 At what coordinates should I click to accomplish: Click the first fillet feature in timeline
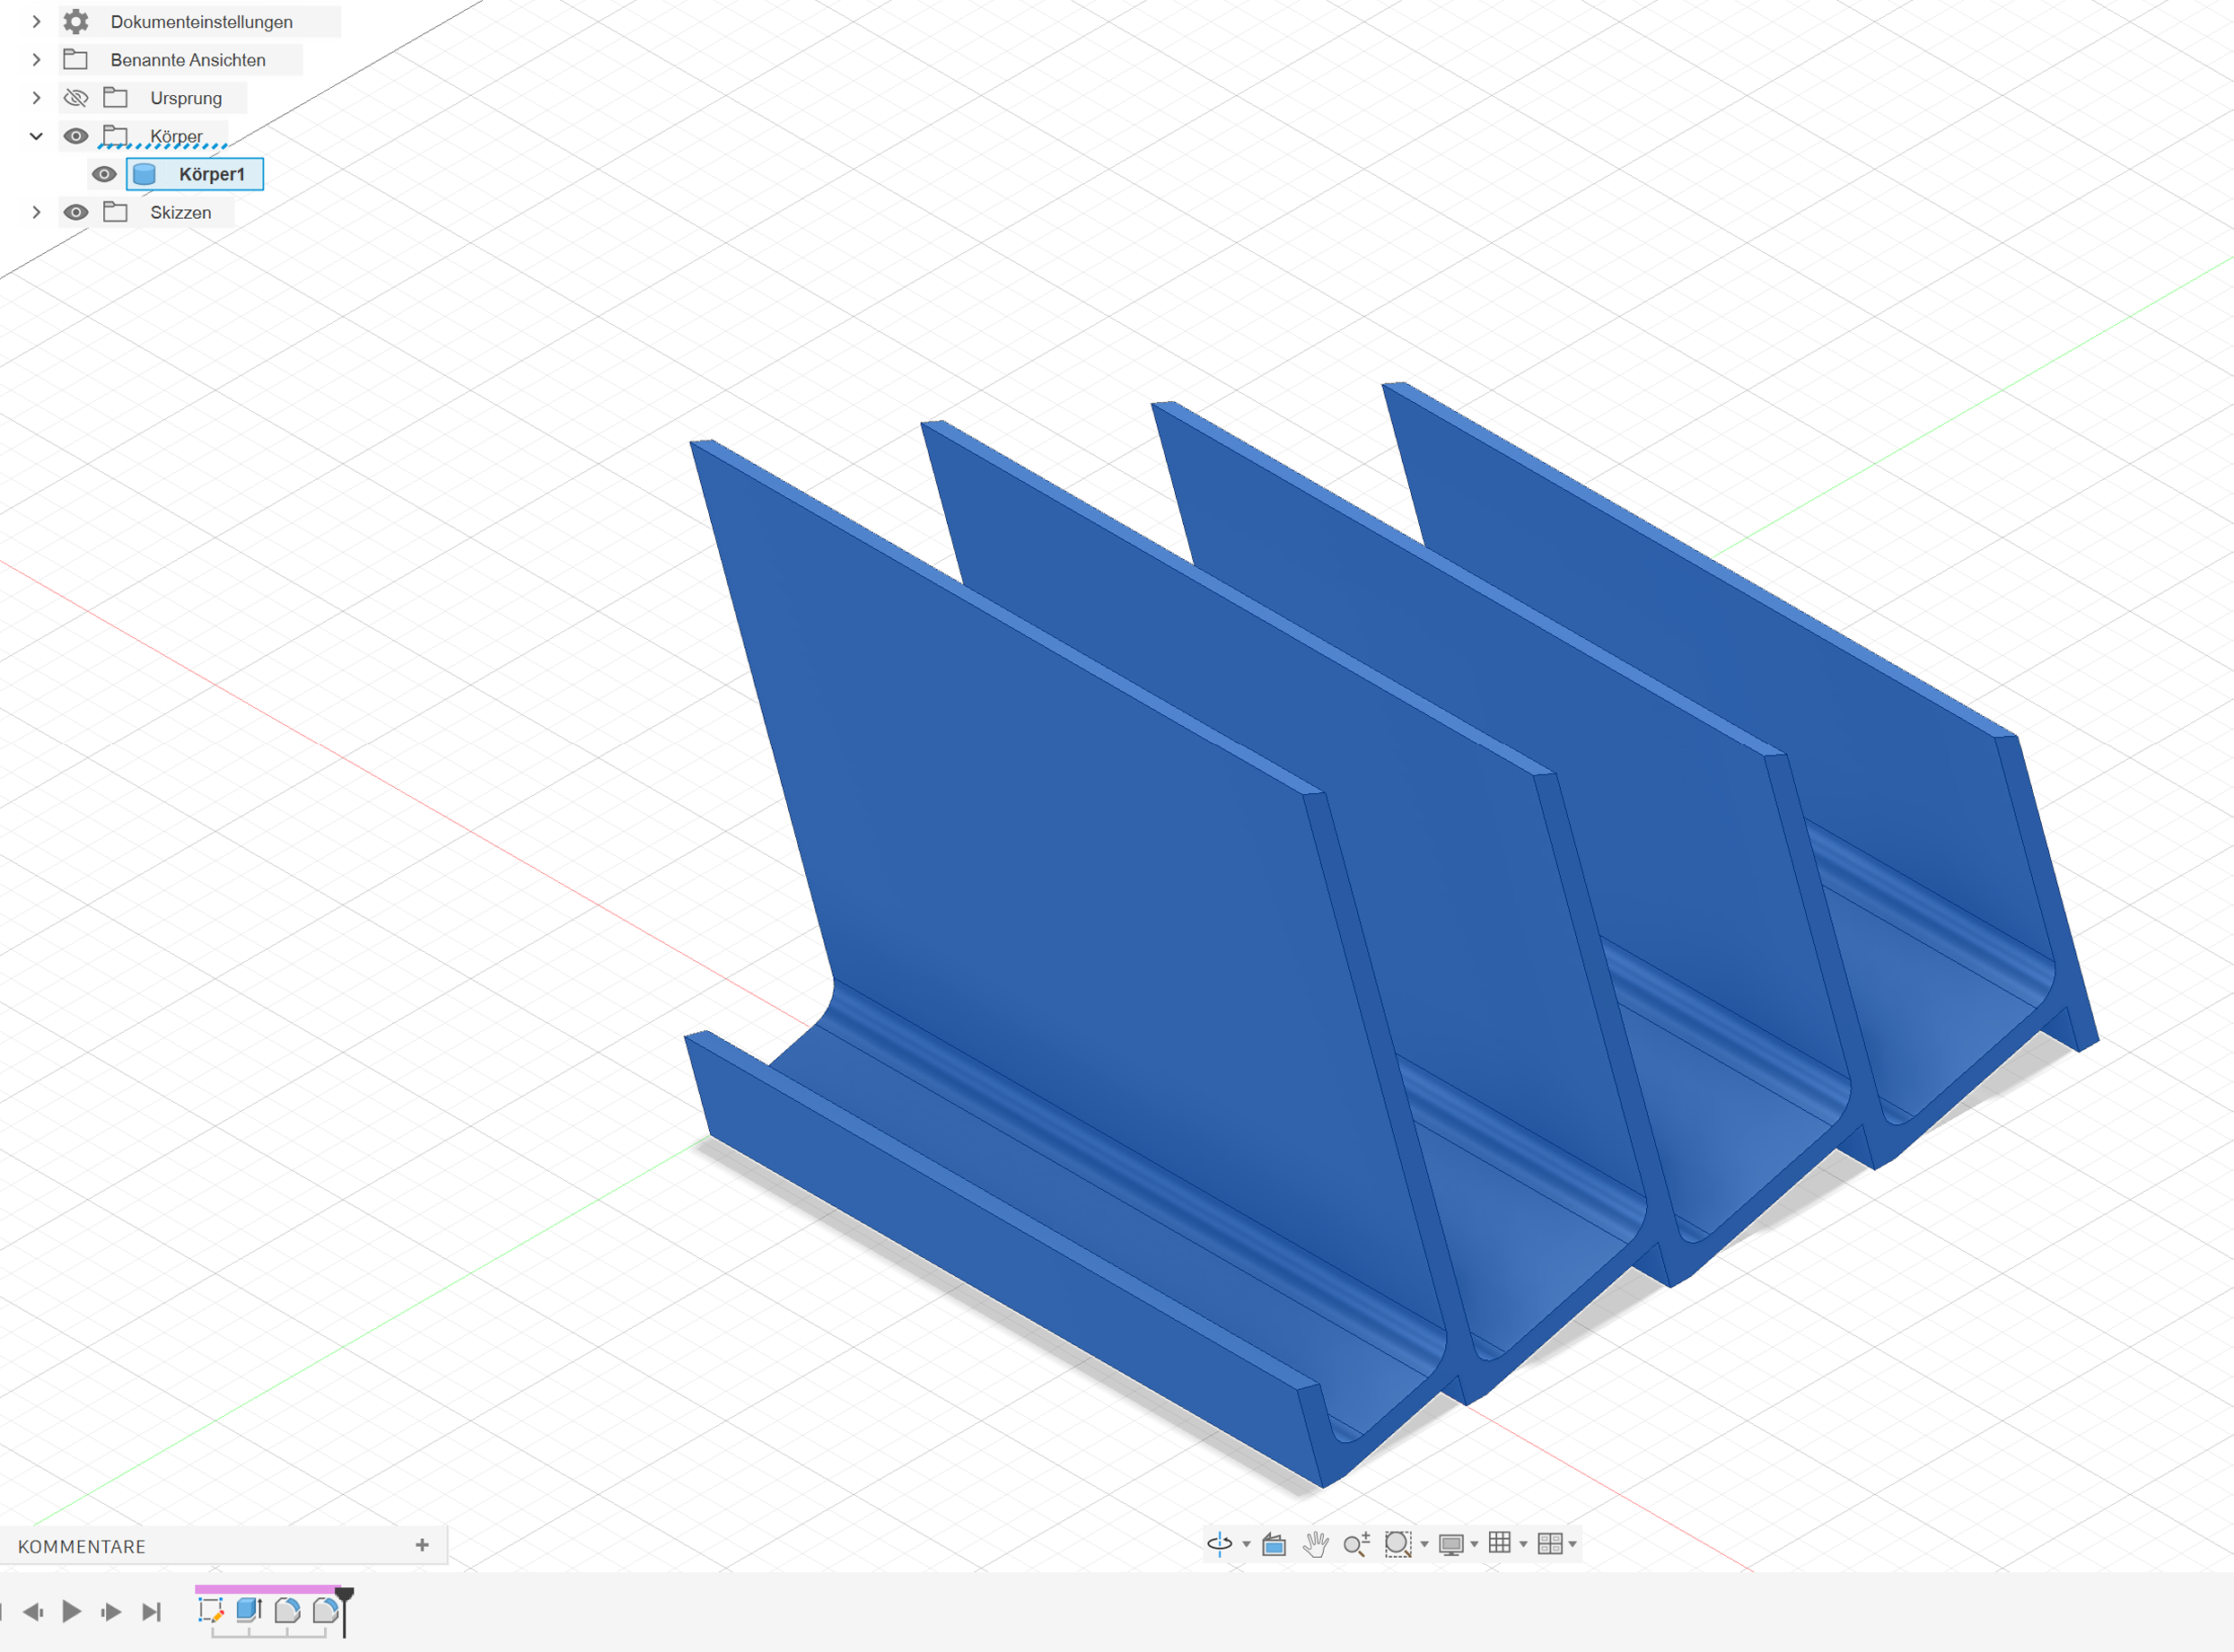tap(288, 1610)
